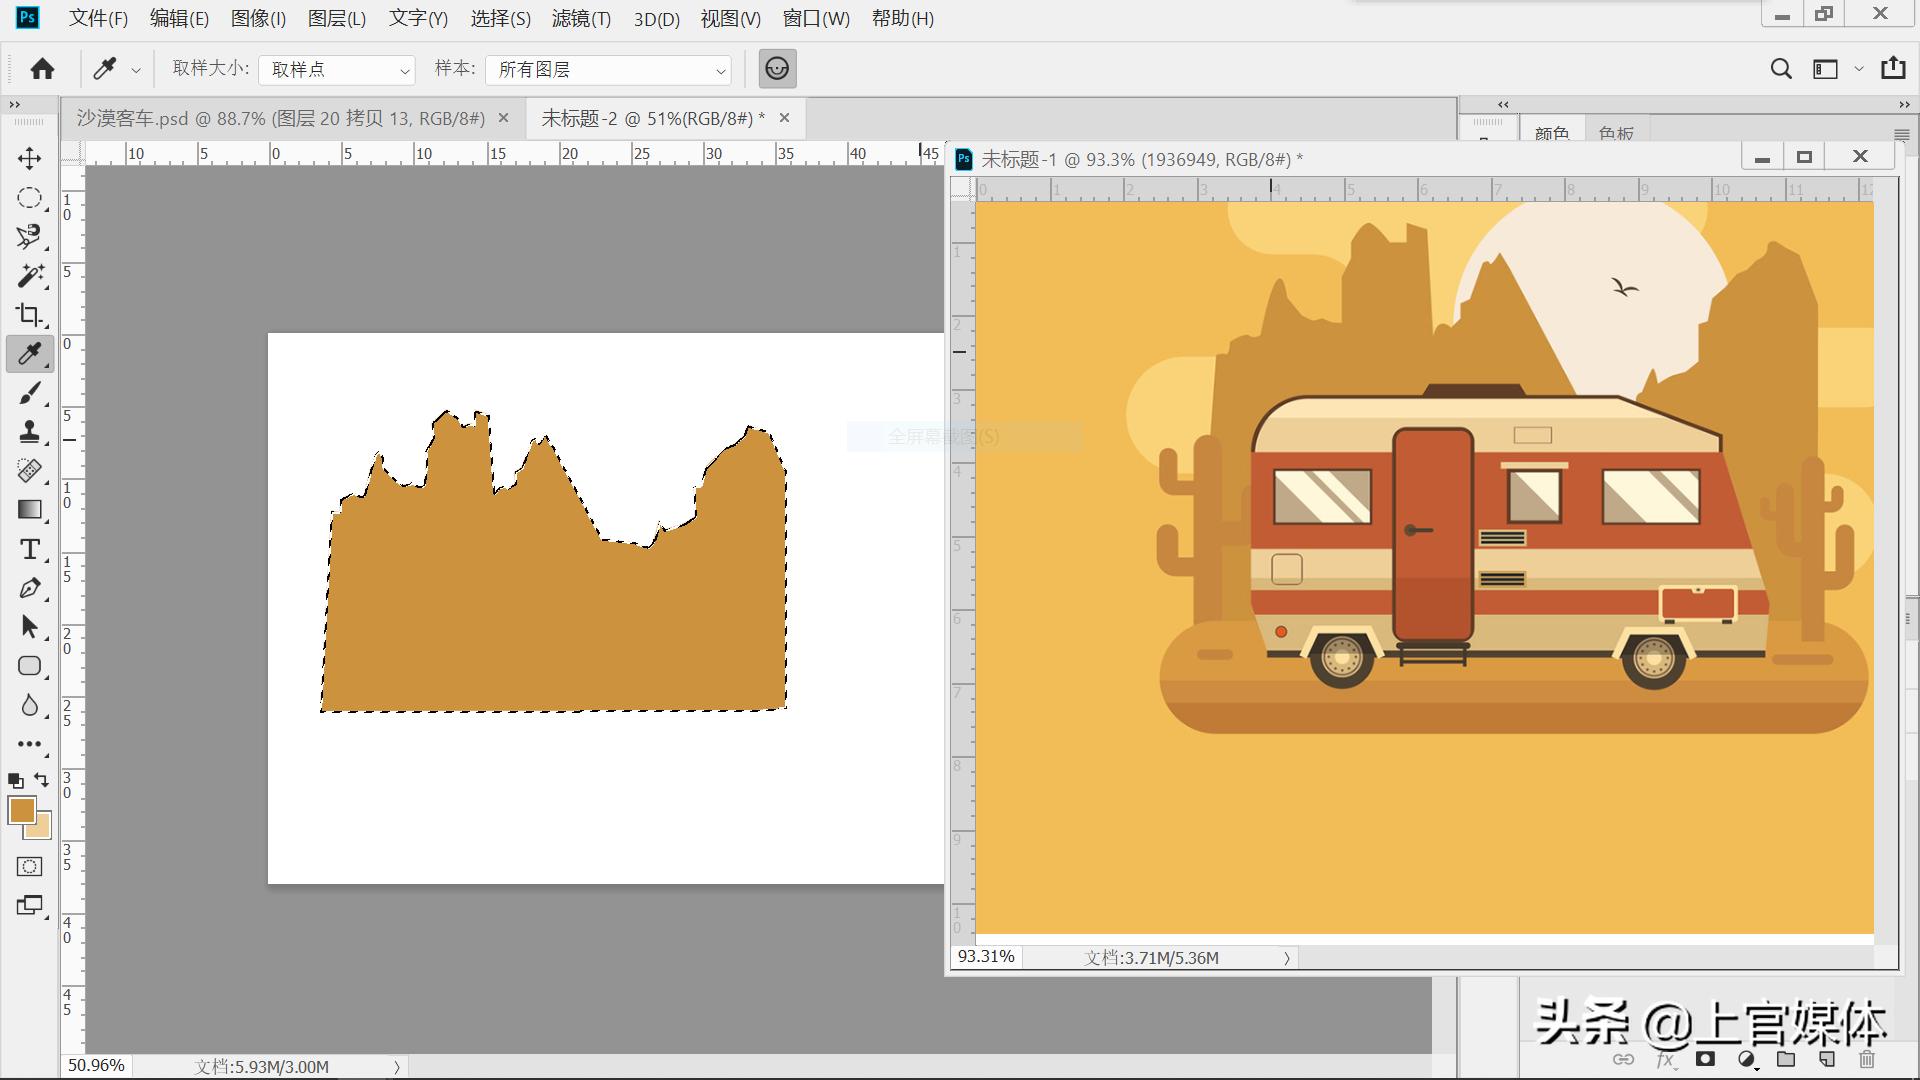Click the share button at top right
1920x1080 pixels.
pos(1893,69)
